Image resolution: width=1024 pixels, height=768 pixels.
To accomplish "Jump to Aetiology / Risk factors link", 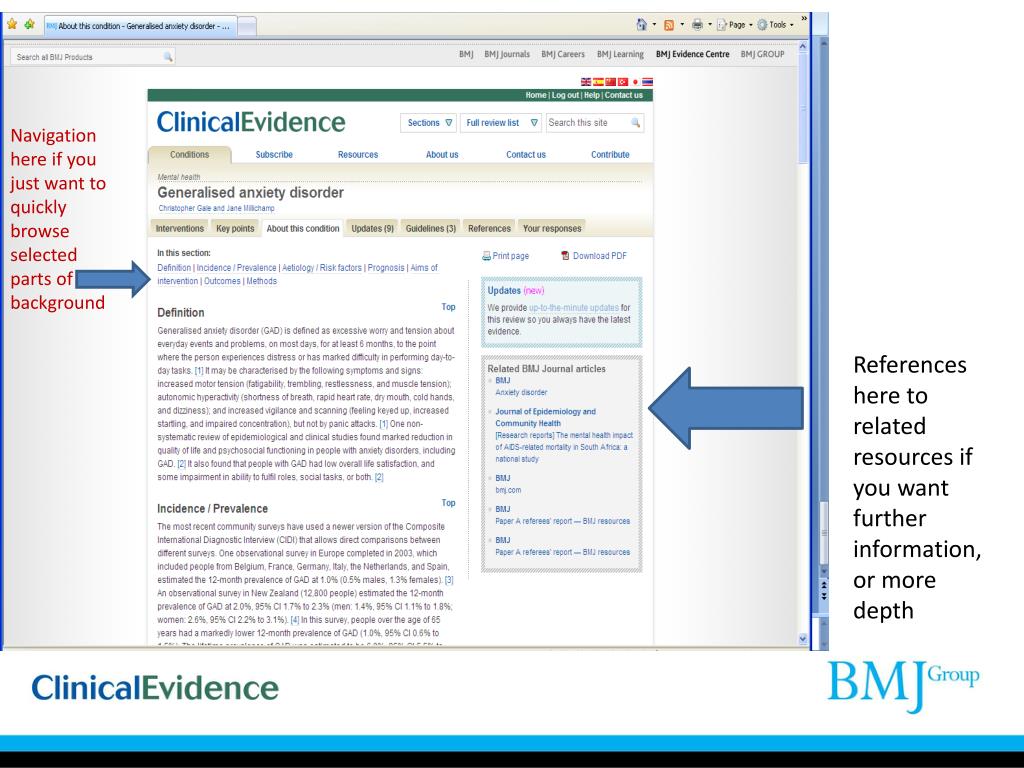I will pos(322,268).
